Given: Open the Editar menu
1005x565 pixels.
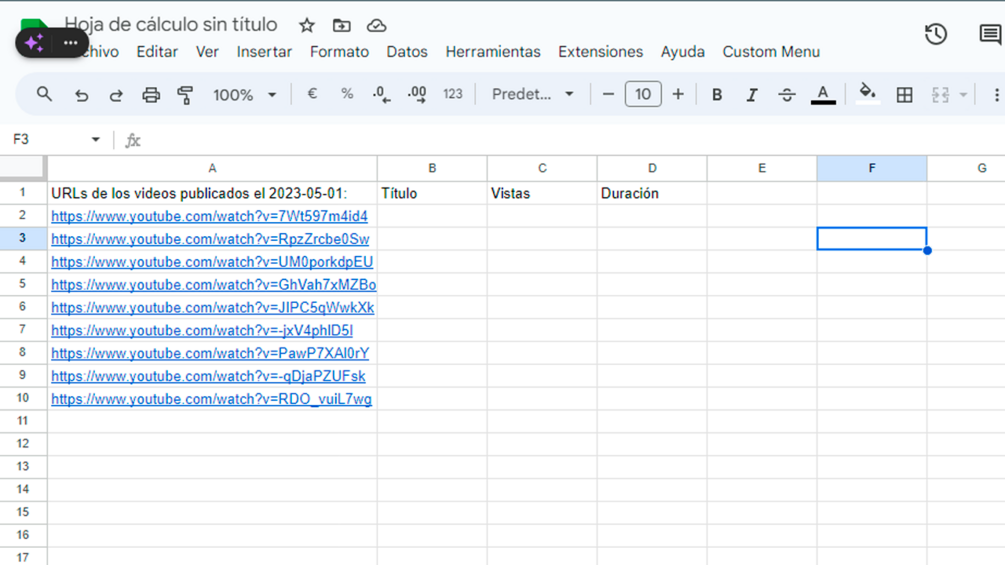Looking at the screenshot, I should (157, 52).
